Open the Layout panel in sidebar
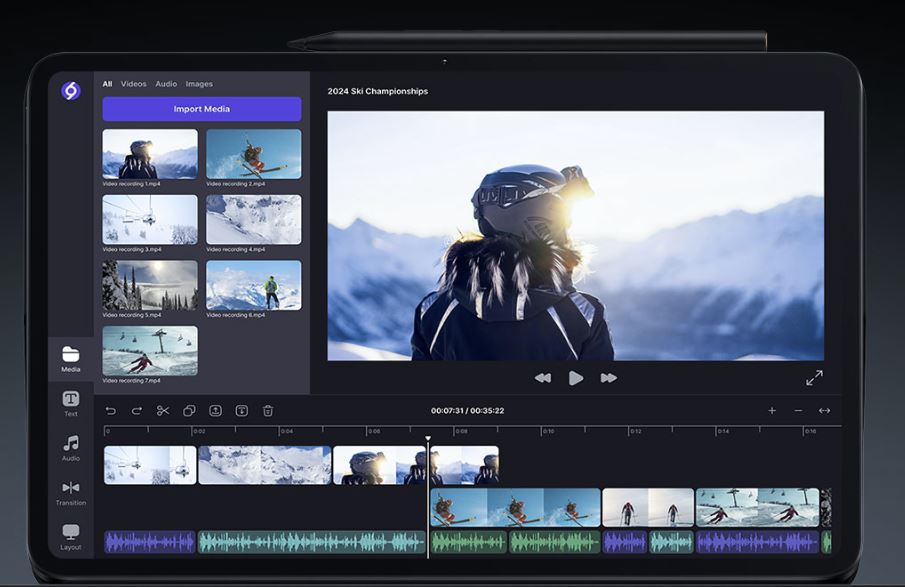The height and width of the screenshot is (587, 905). point(71,535)
